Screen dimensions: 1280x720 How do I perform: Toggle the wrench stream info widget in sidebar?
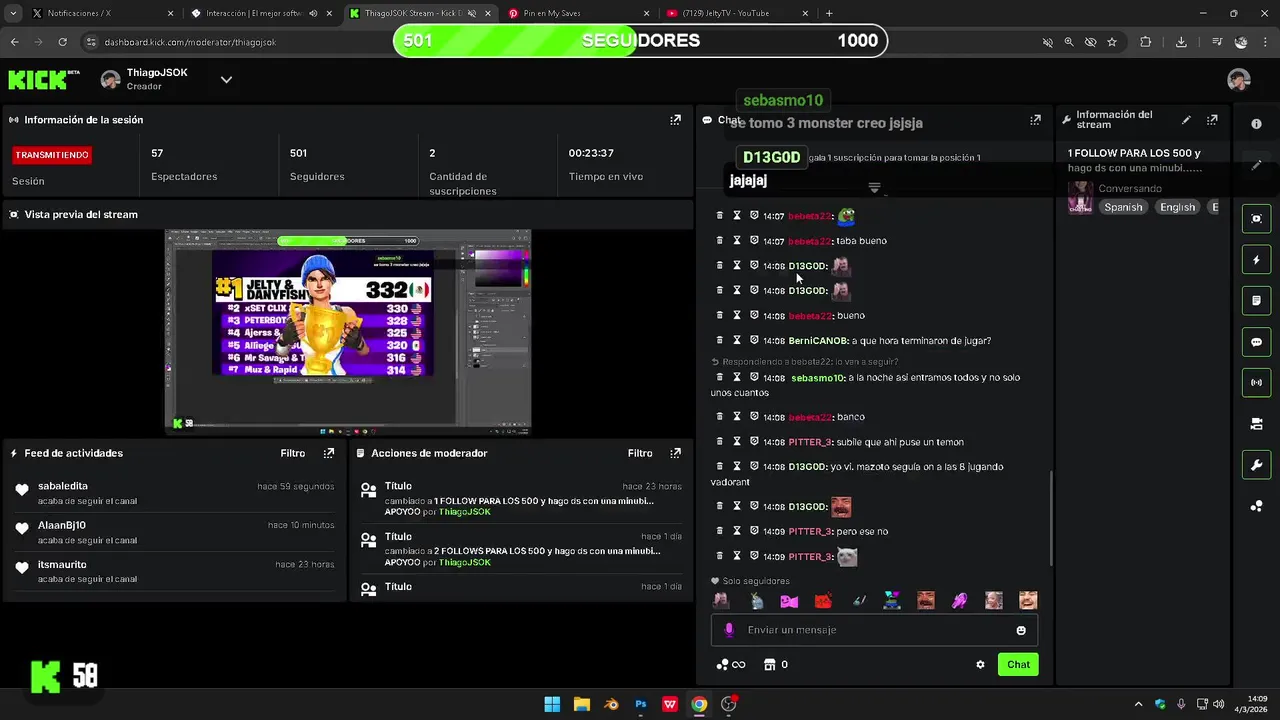click(x=1256, y=465)
